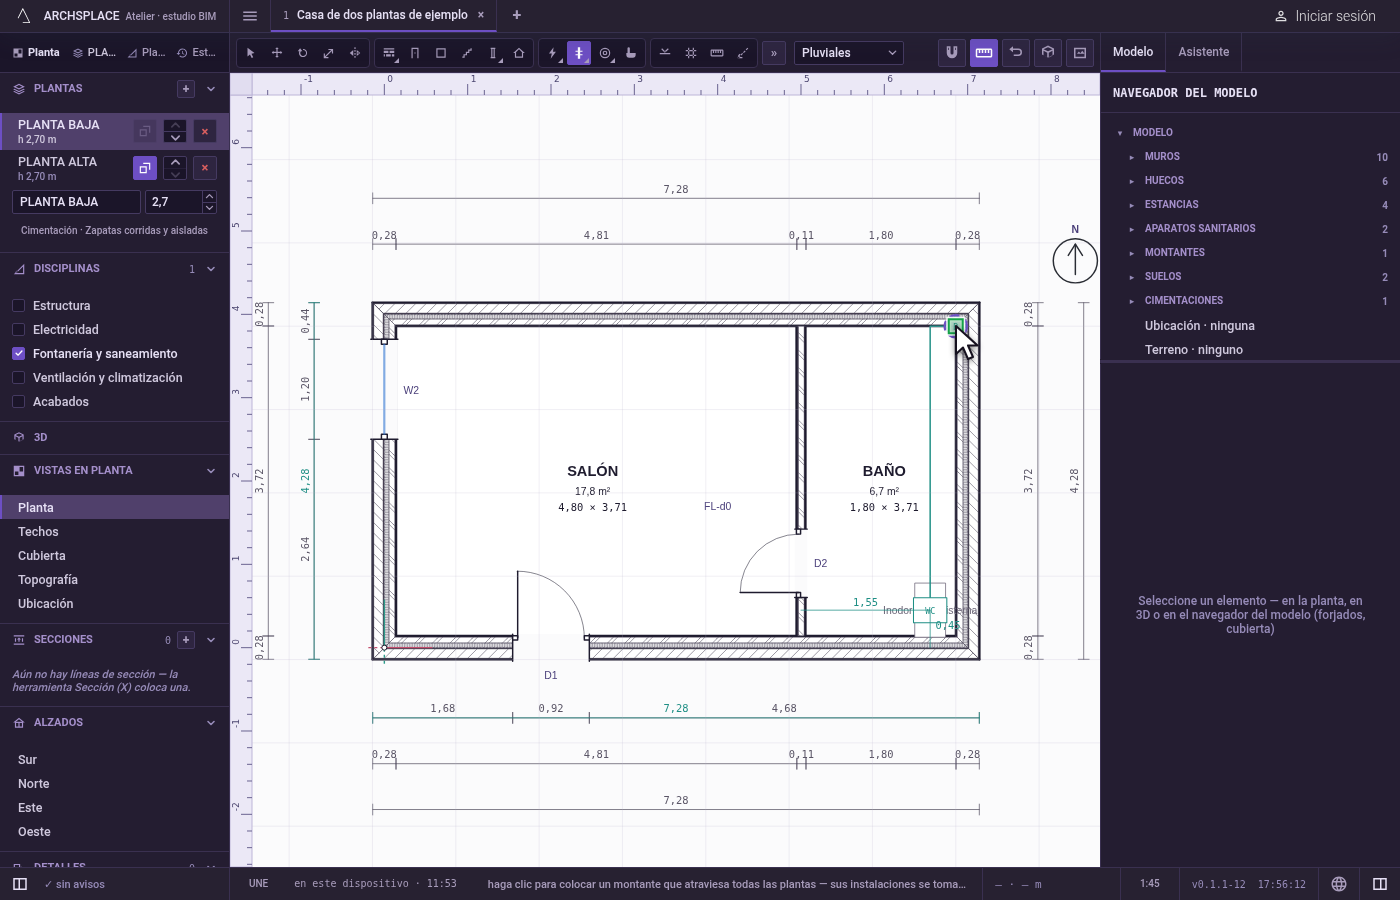The height and width of the screenshot is (900, 1400).
Task: Switch to the Asistente tab
Action: [1203, 52]
